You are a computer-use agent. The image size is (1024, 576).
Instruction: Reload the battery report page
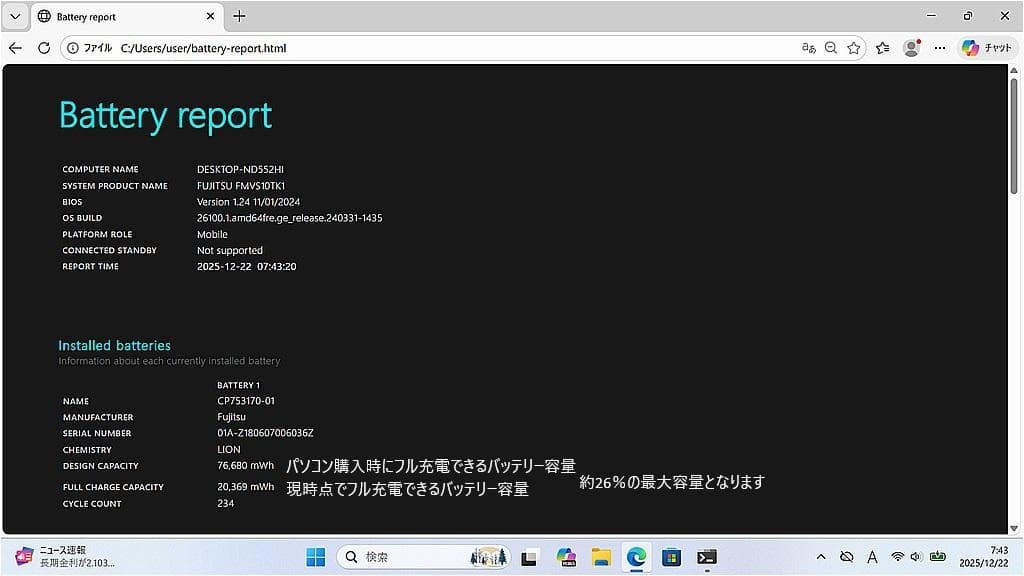(43, 48)
